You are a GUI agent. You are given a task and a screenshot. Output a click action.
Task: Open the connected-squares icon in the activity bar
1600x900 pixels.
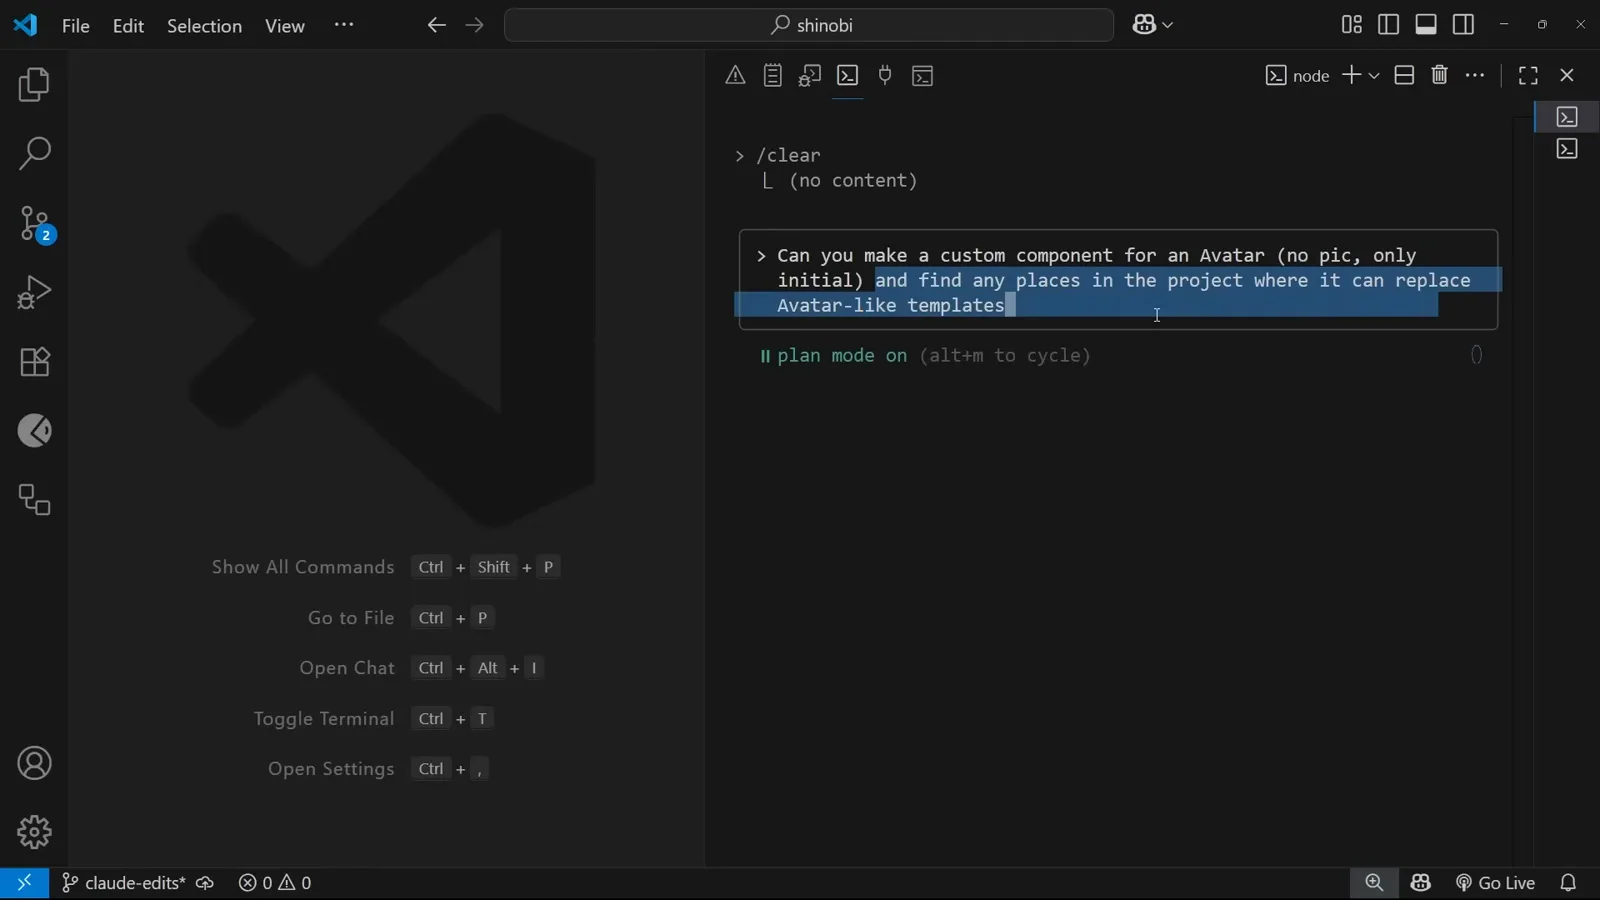[34, 500]
